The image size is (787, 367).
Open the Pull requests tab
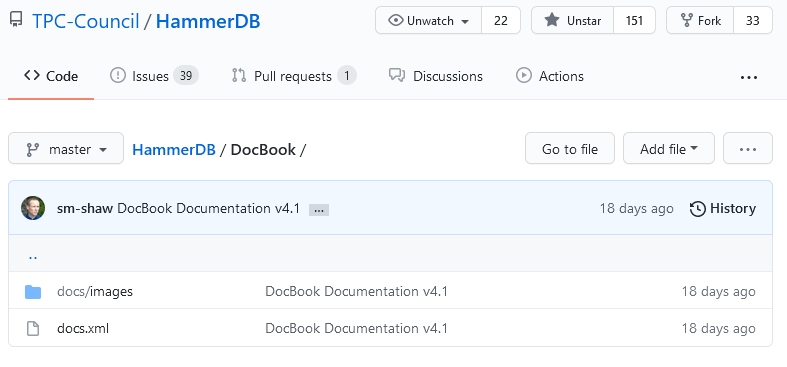293,76
